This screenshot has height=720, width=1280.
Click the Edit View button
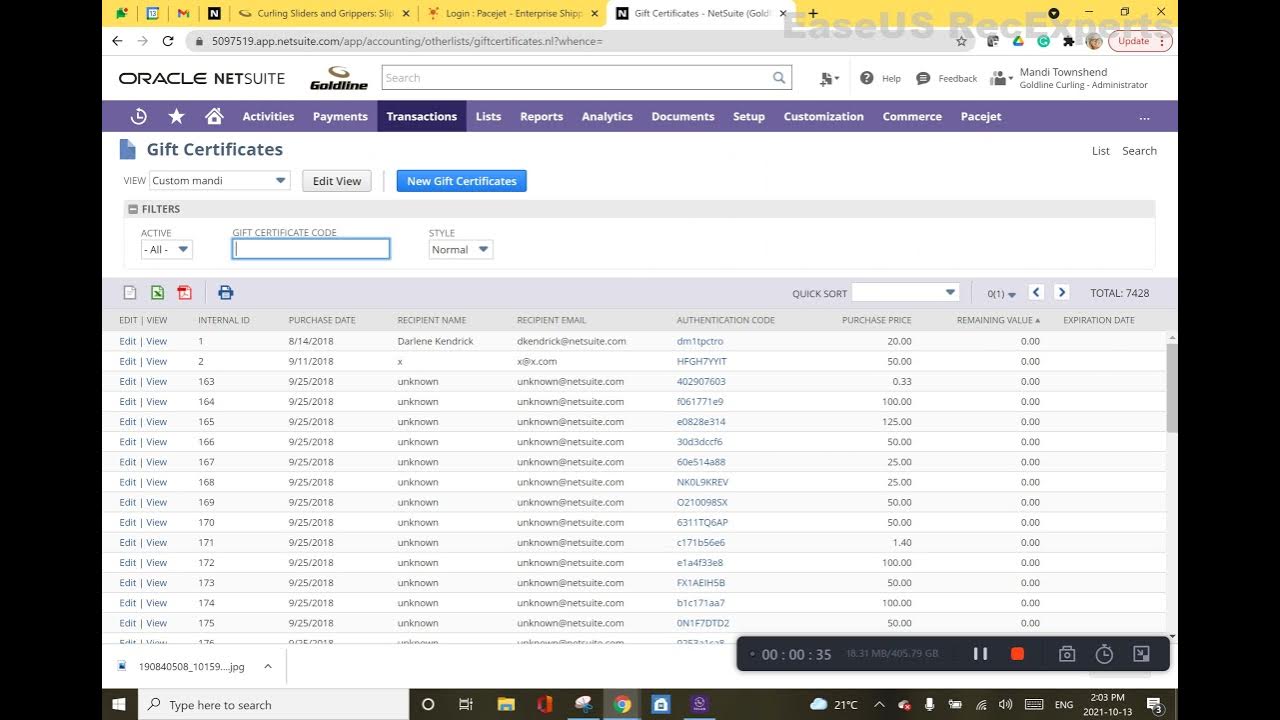(336, 181)
